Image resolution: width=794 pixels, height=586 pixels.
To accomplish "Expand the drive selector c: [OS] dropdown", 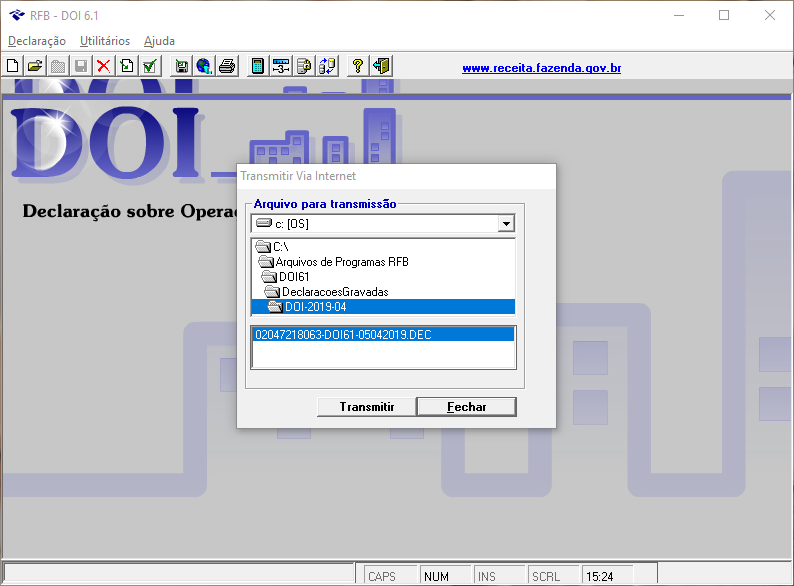I will coord(506,223).
